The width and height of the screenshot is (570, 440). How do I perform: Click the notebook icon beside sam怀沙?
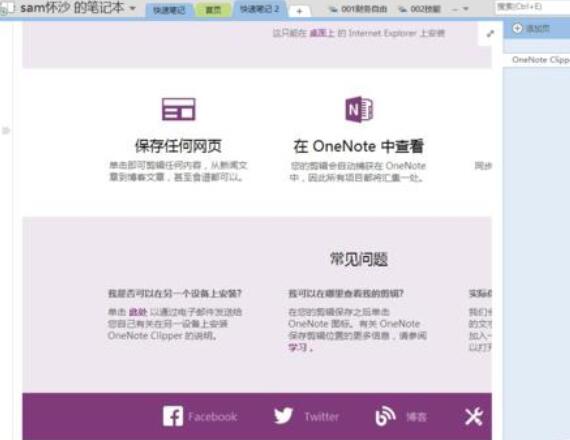coord(8,8)
